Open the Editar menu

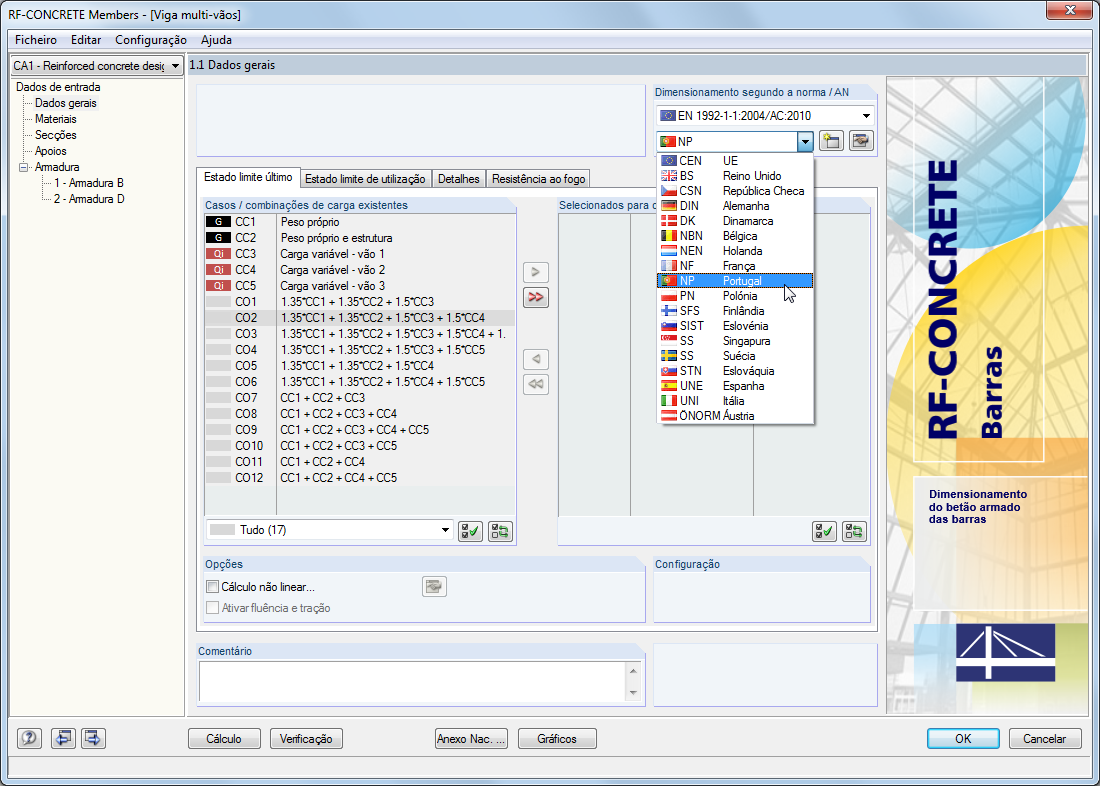pos(86,40)
